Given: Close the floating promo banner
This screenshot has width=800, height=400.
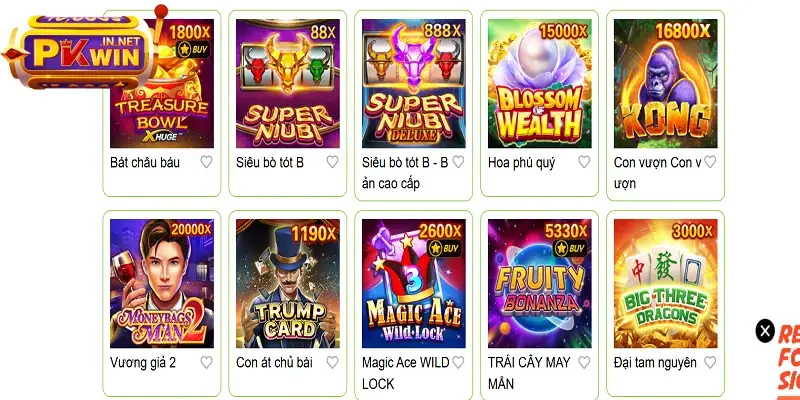Looking at the screenshot, I should tap(765, 331).
